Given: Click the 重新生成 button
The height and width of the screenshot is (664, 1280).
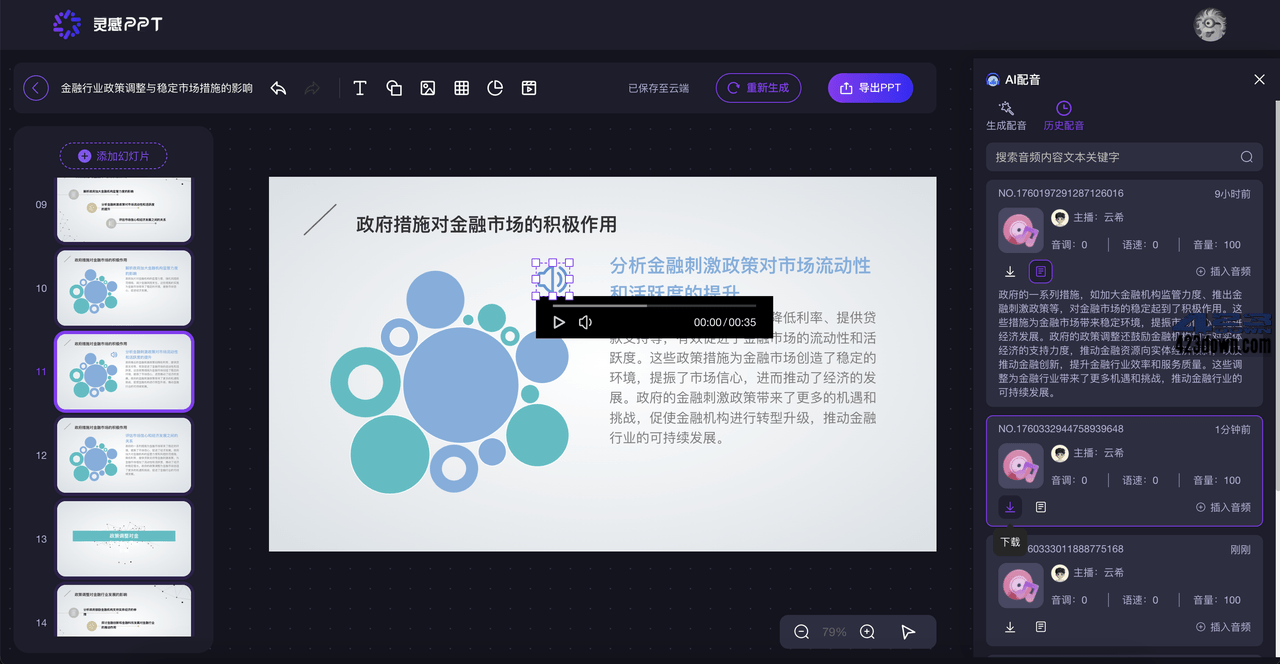Looking at the screenshot, I should (758, 87).
